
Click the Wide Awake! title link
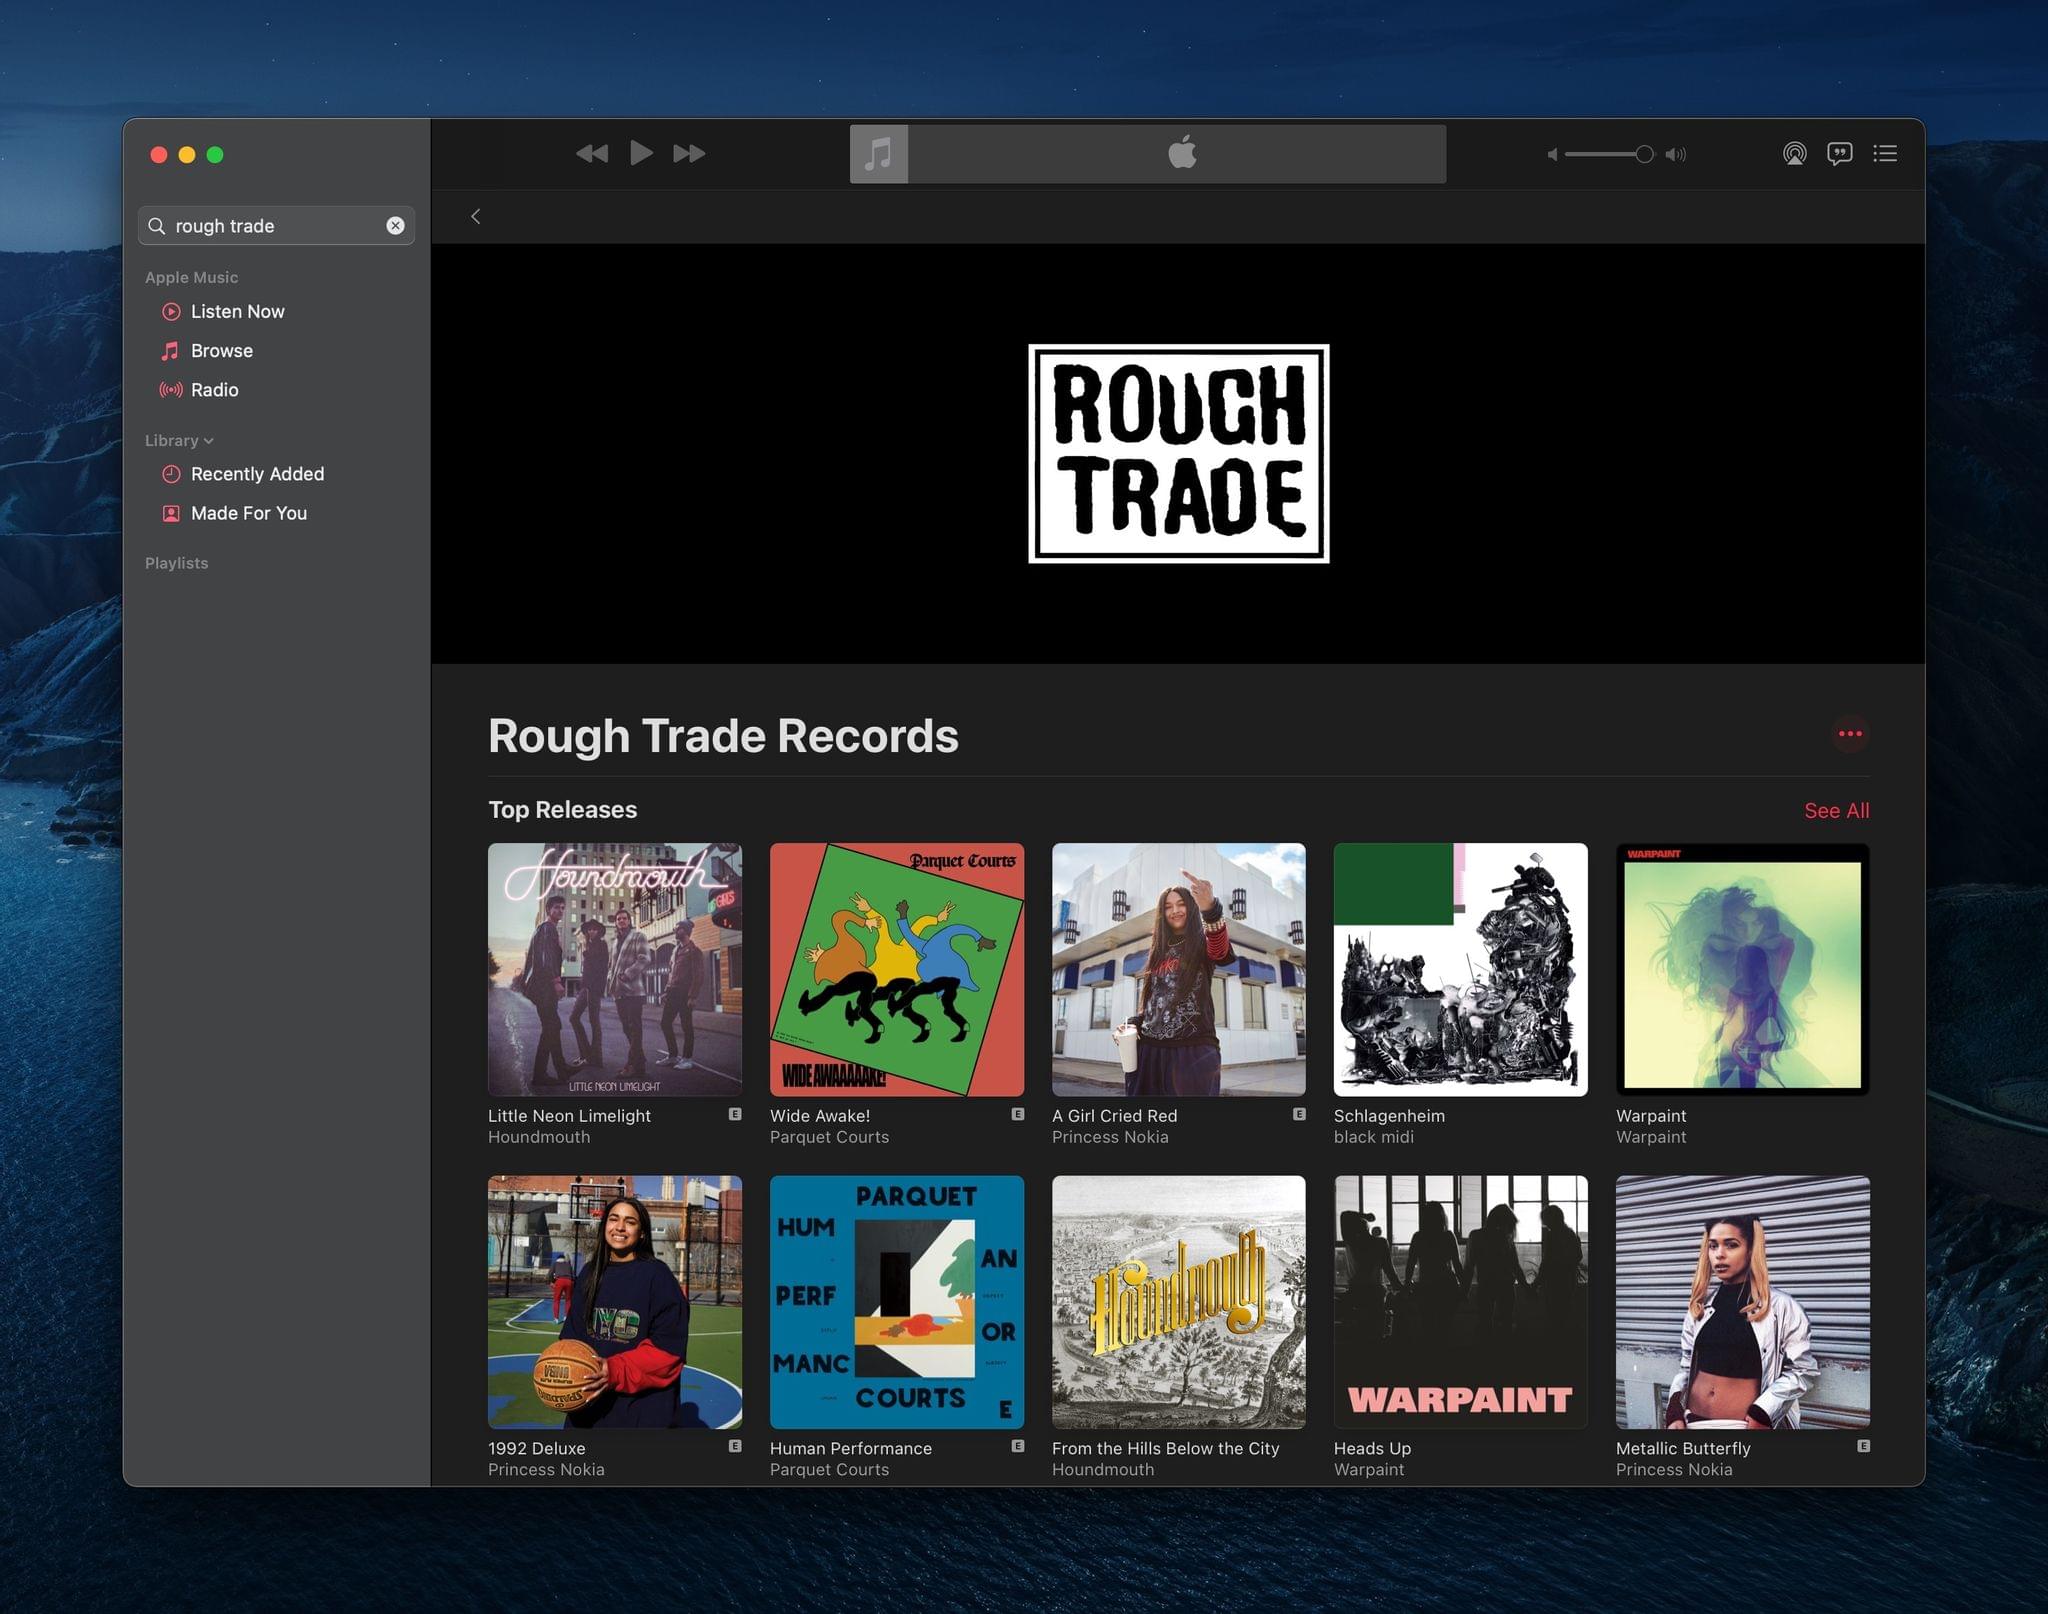[820, 1115]
